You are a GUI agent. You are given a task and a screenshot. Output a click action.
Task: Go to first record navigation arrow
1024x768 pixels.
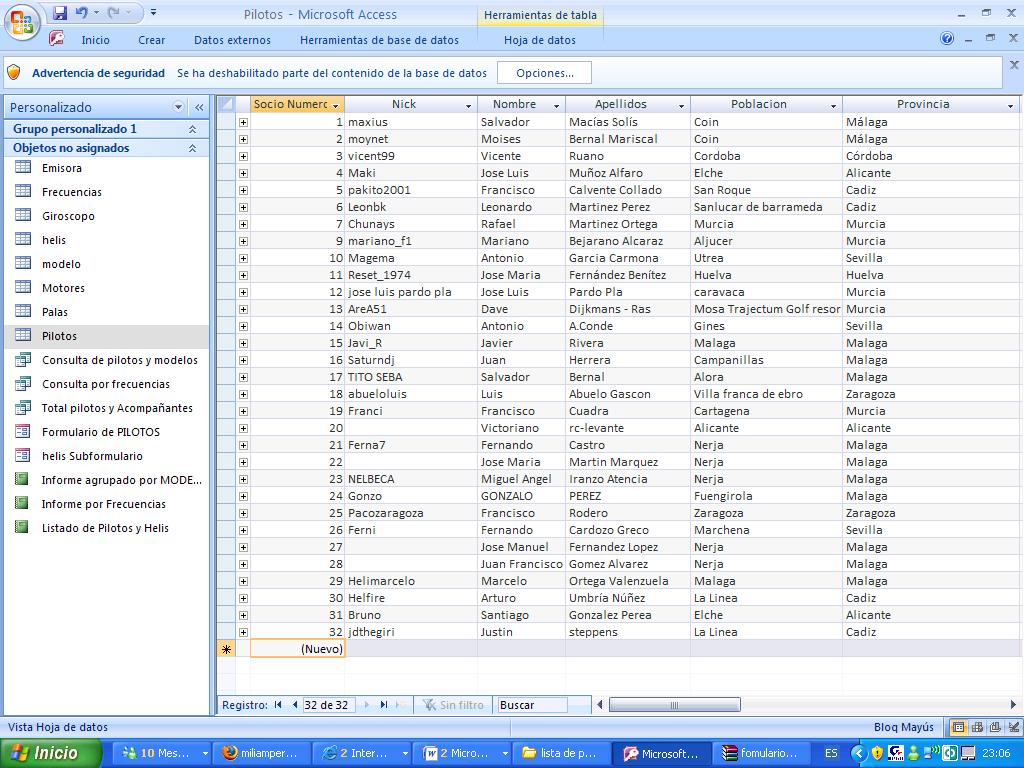coord(278,705)
